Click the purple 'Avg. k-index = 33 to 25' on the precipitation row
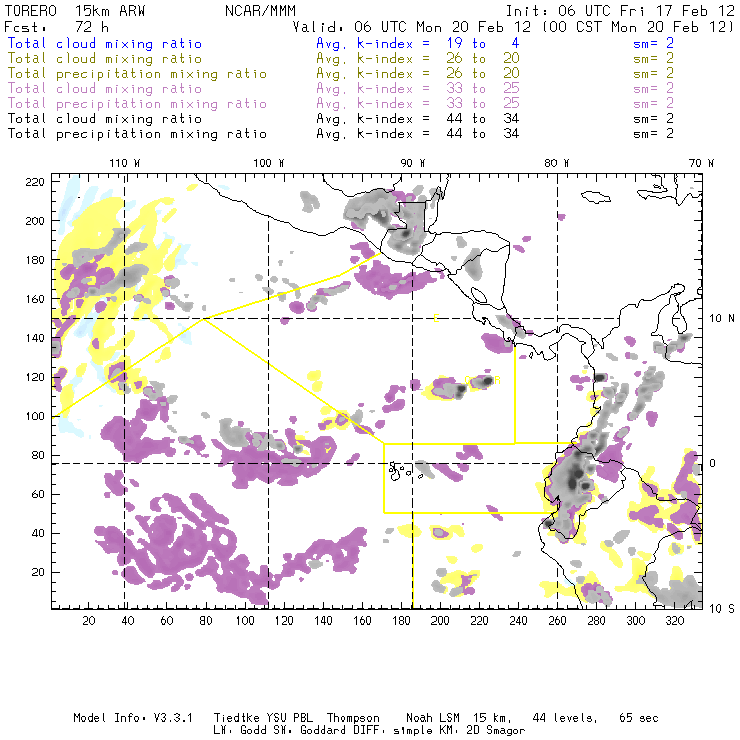This screenshot has height=740, width=740. click(x=418, y=104)
